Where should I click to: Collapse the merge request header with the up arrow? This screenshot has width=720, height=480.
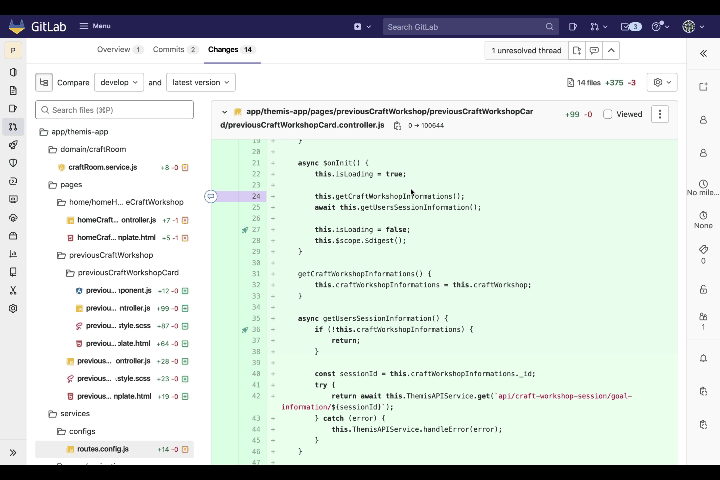[611, 51]
